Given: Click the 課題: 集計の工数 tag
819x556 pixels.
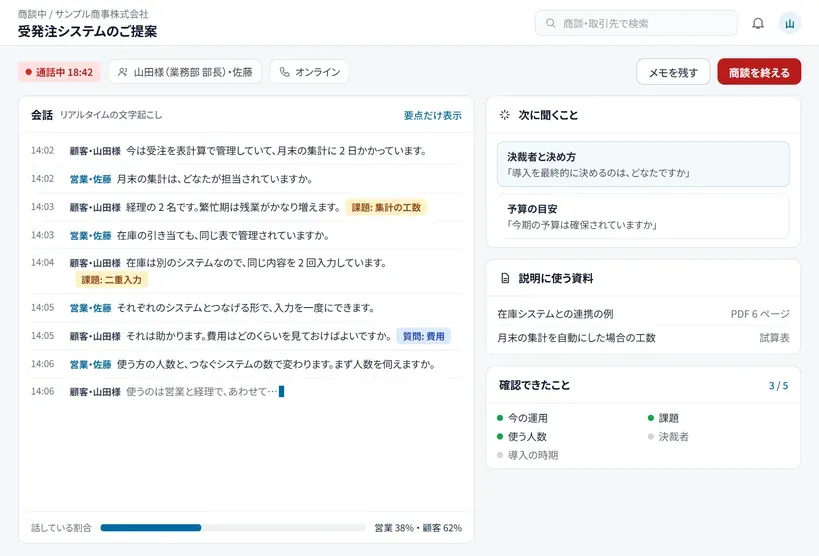Looking at the screenshot, I should click(x=386, y=207).
